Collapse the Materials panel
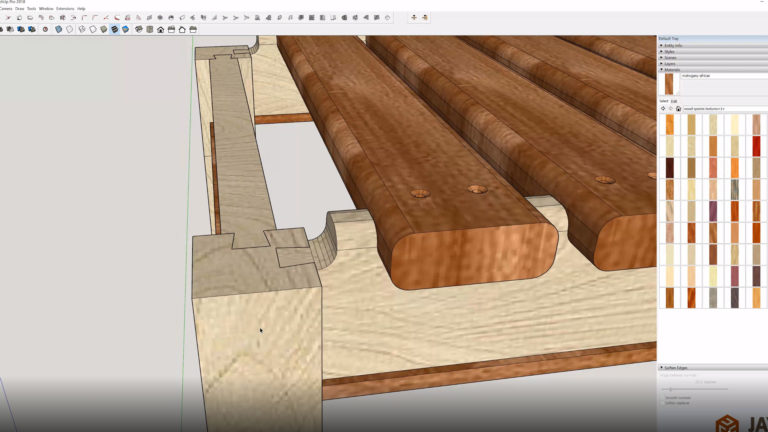This screenshot has height=432, width=768. coord(713,70)
